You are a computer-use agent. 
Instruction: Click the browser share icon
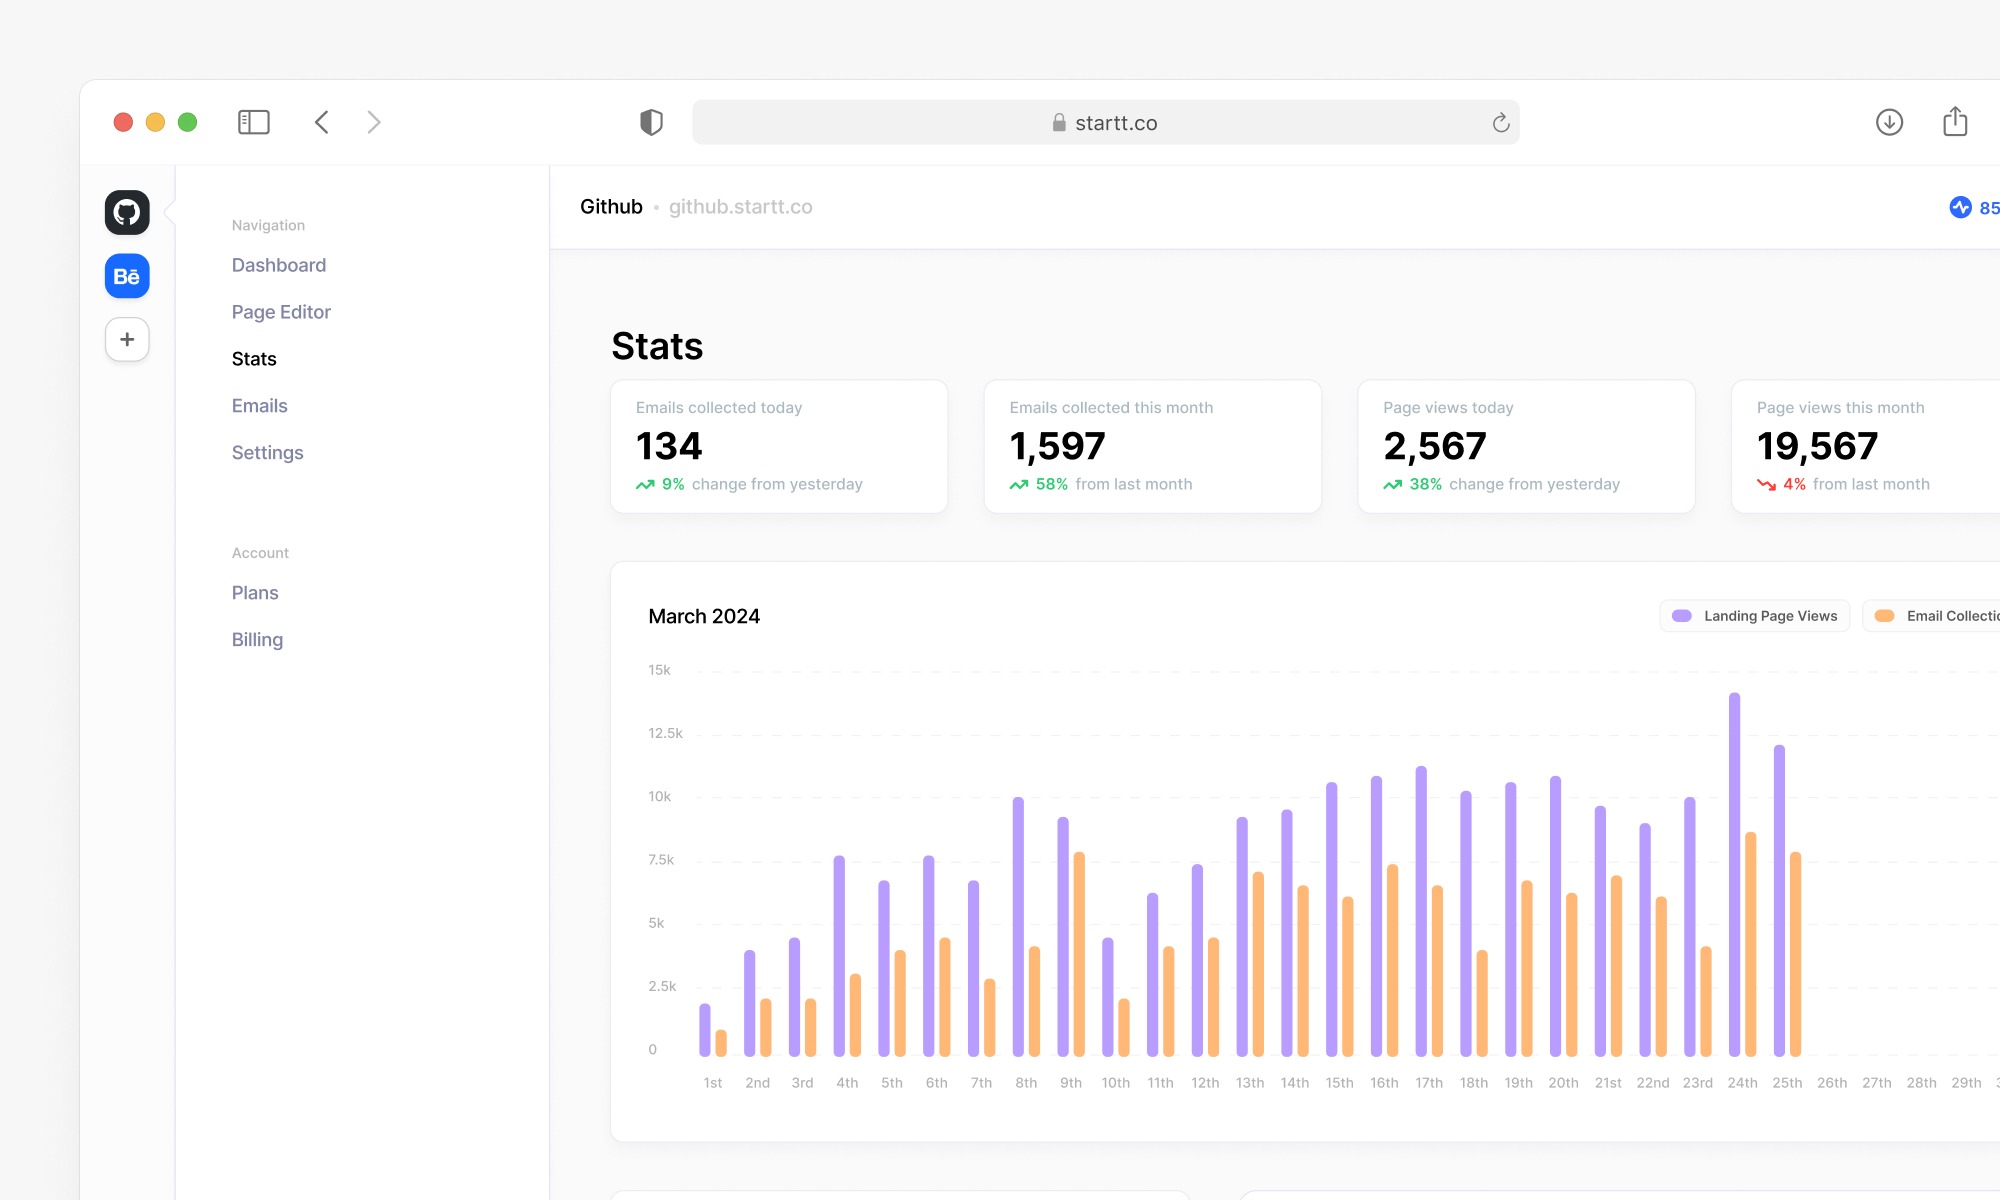point(1955,121)
